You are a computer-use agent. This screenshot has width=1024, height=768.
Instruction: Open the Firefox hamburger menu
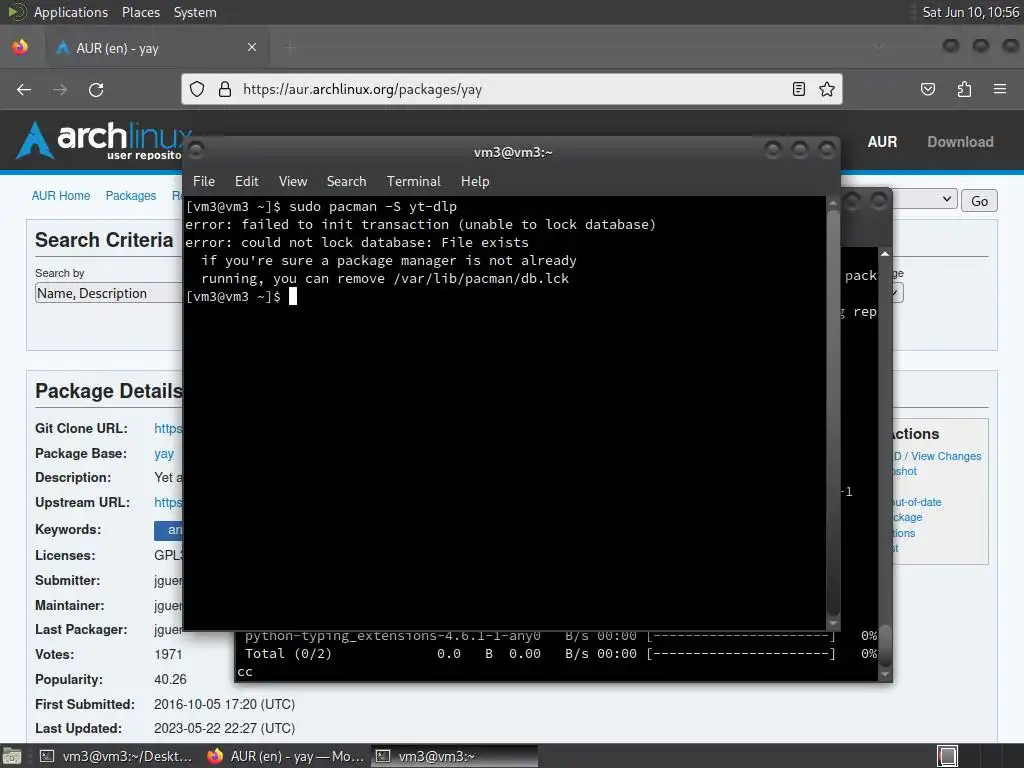[1000, 89]
